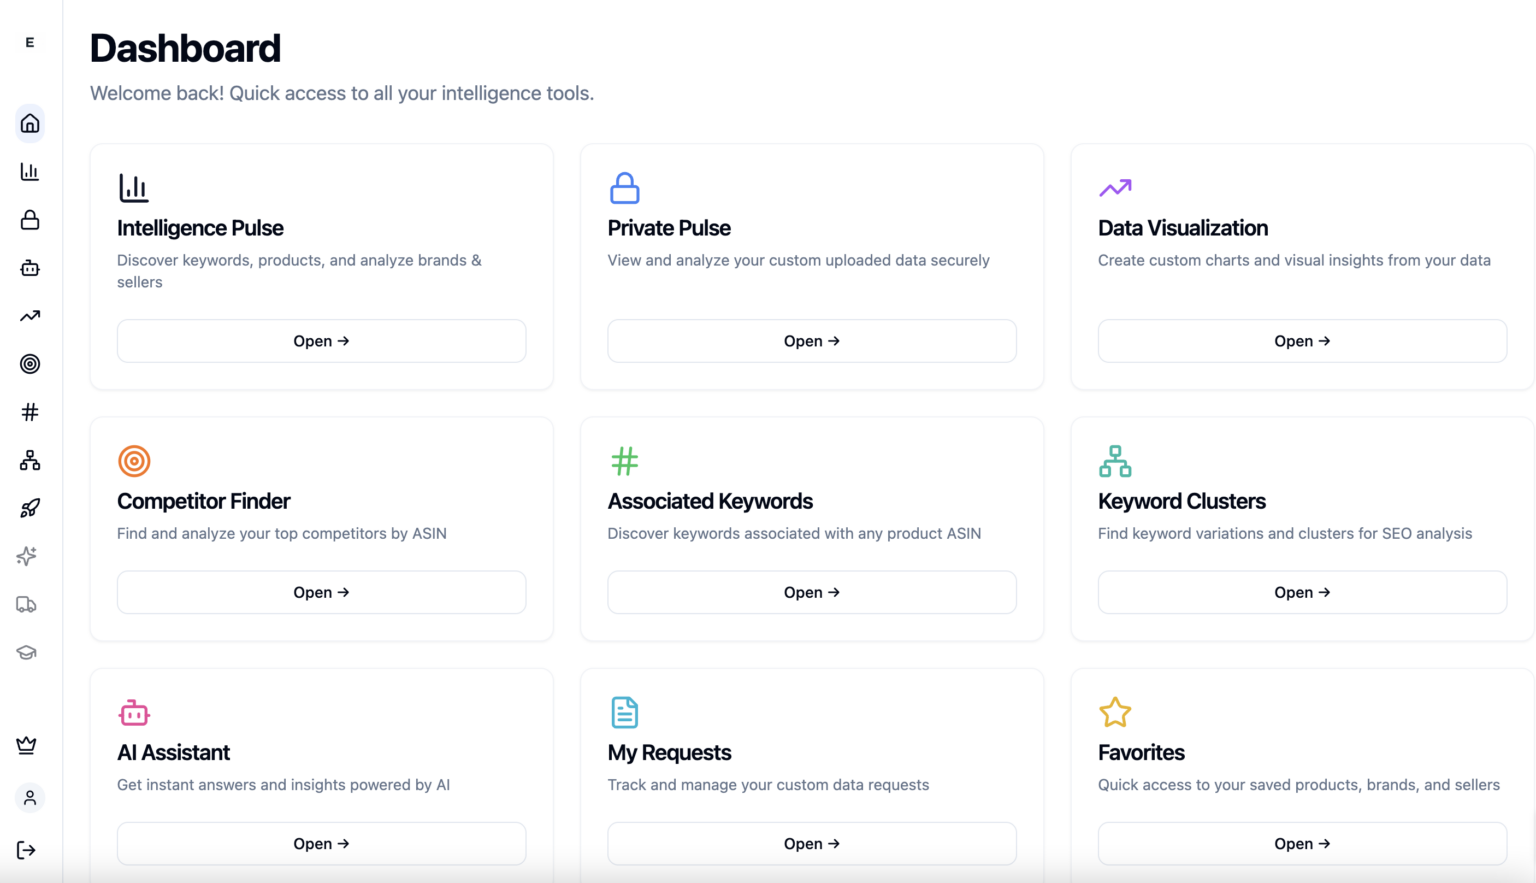Open the trending arrow sidebar icon
Viewport: 1536px width, 883px height.
[30, 316]
